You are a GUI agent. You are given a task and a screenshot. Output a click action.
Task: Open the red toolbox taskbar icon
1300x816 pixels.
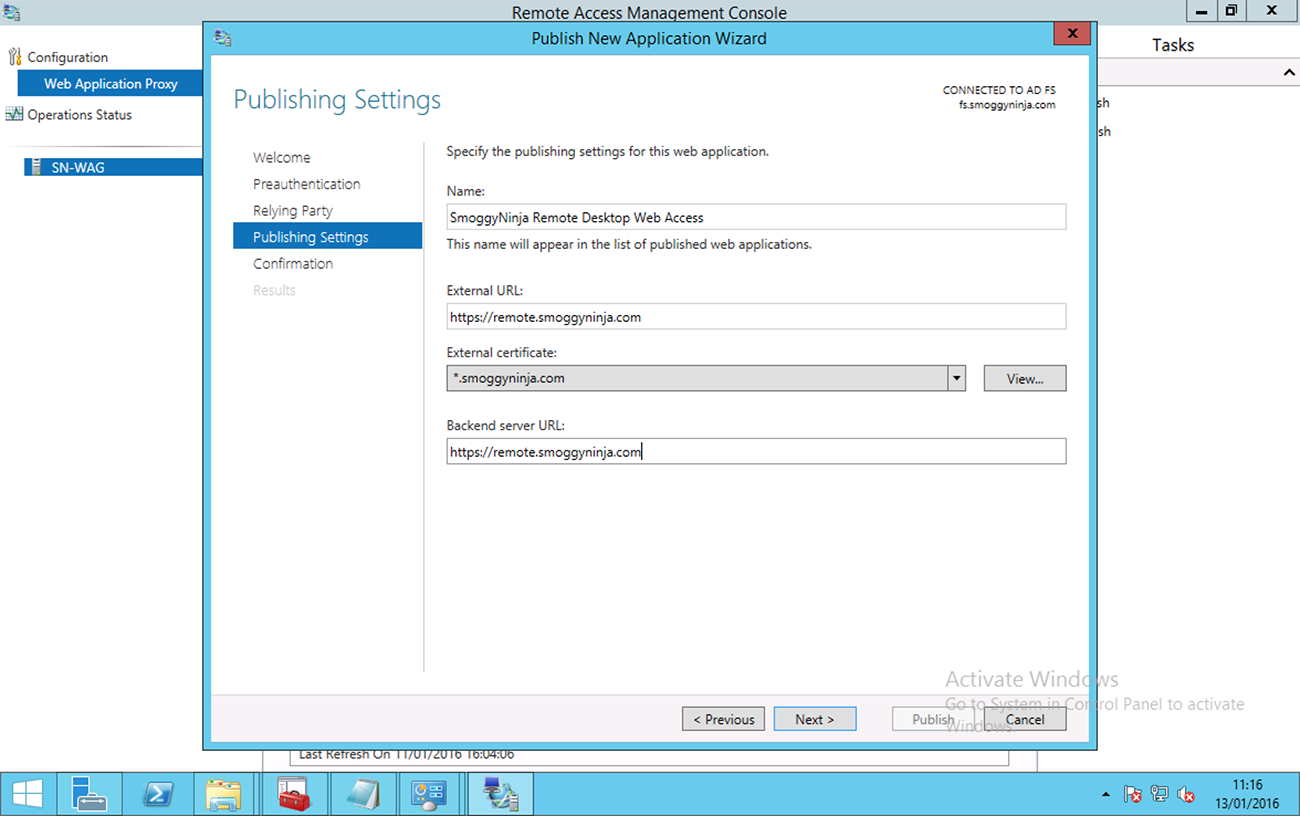pos(294,794)
